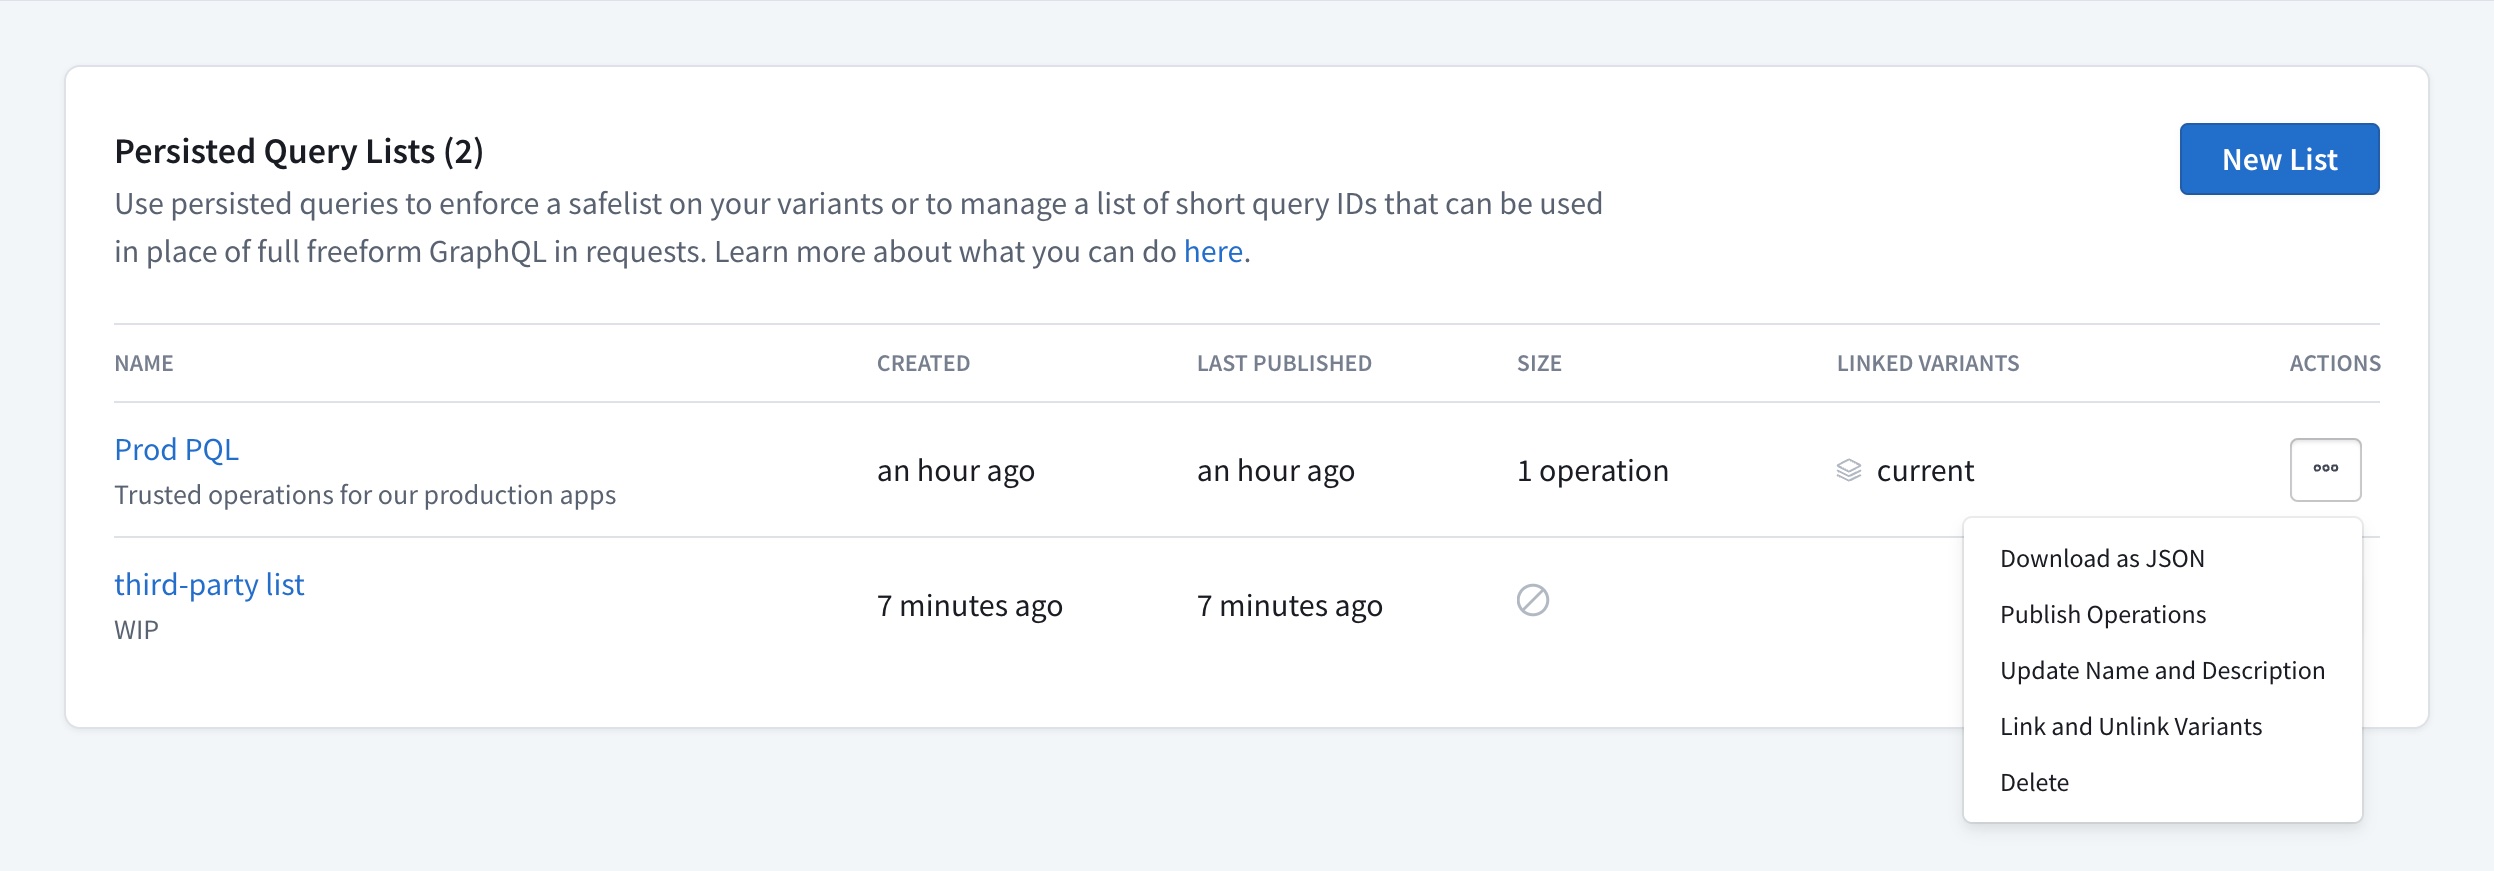Select Download as JSON
Screen dimensions: 2494x871
click(2102, 557)
